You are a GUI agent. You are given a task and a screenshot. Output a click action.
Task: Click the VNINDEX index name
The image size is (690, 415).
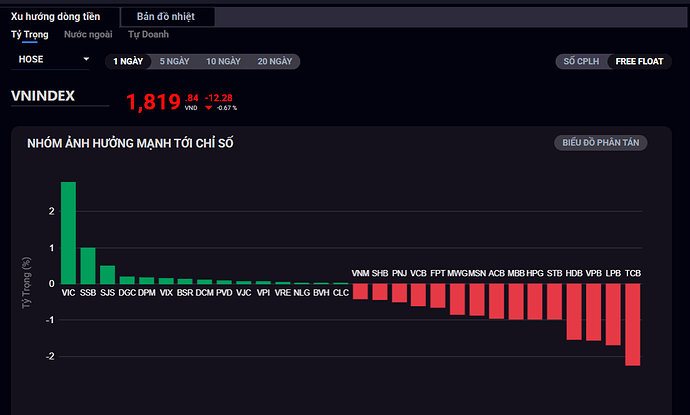43,96
